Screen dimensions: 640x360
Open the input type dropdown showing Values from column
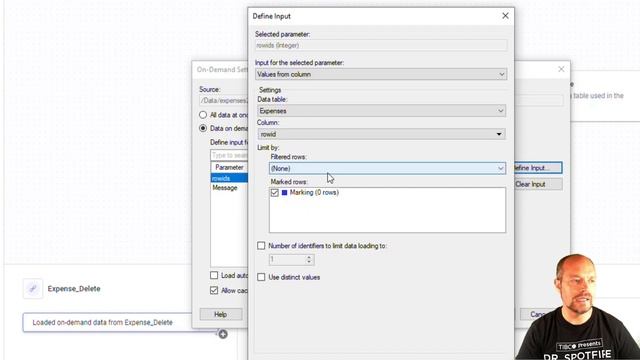(x=381, y=74)
